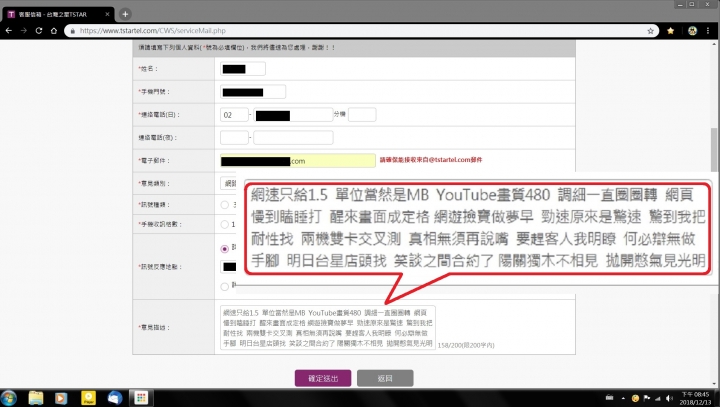Click the opinion description text area
720x407 pixels.
click(x=327, y=328)
